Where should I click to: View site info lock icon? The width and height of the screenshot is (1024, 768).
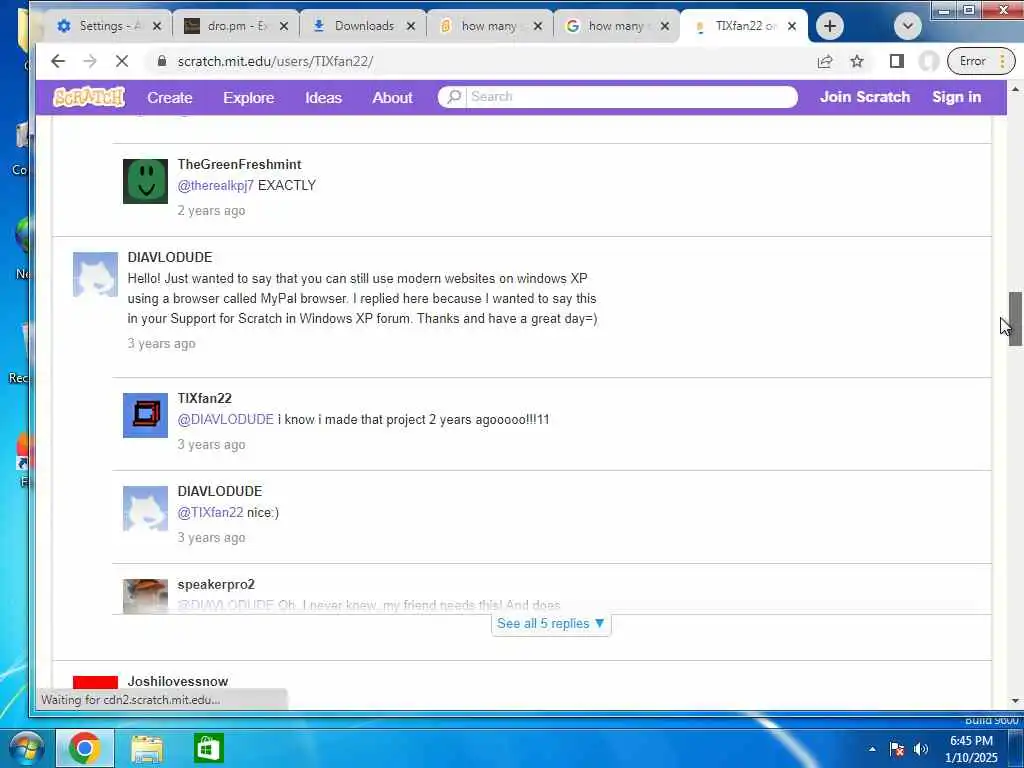161,61
